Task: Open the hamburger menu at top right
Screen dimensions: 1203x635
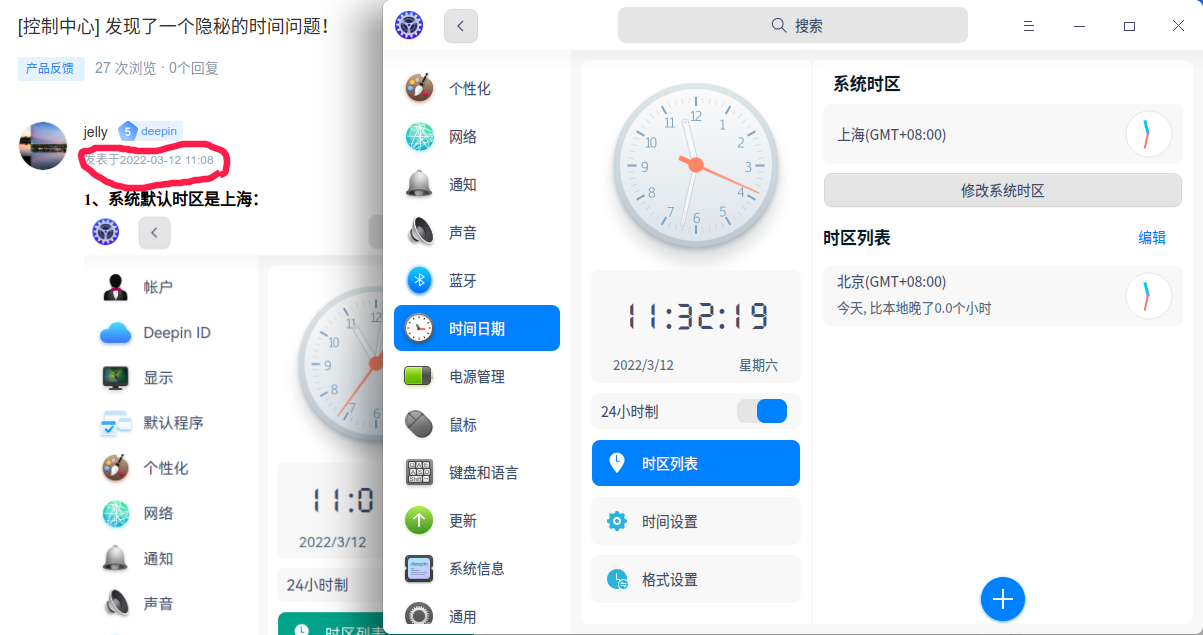Action: tap(1029, 25)
